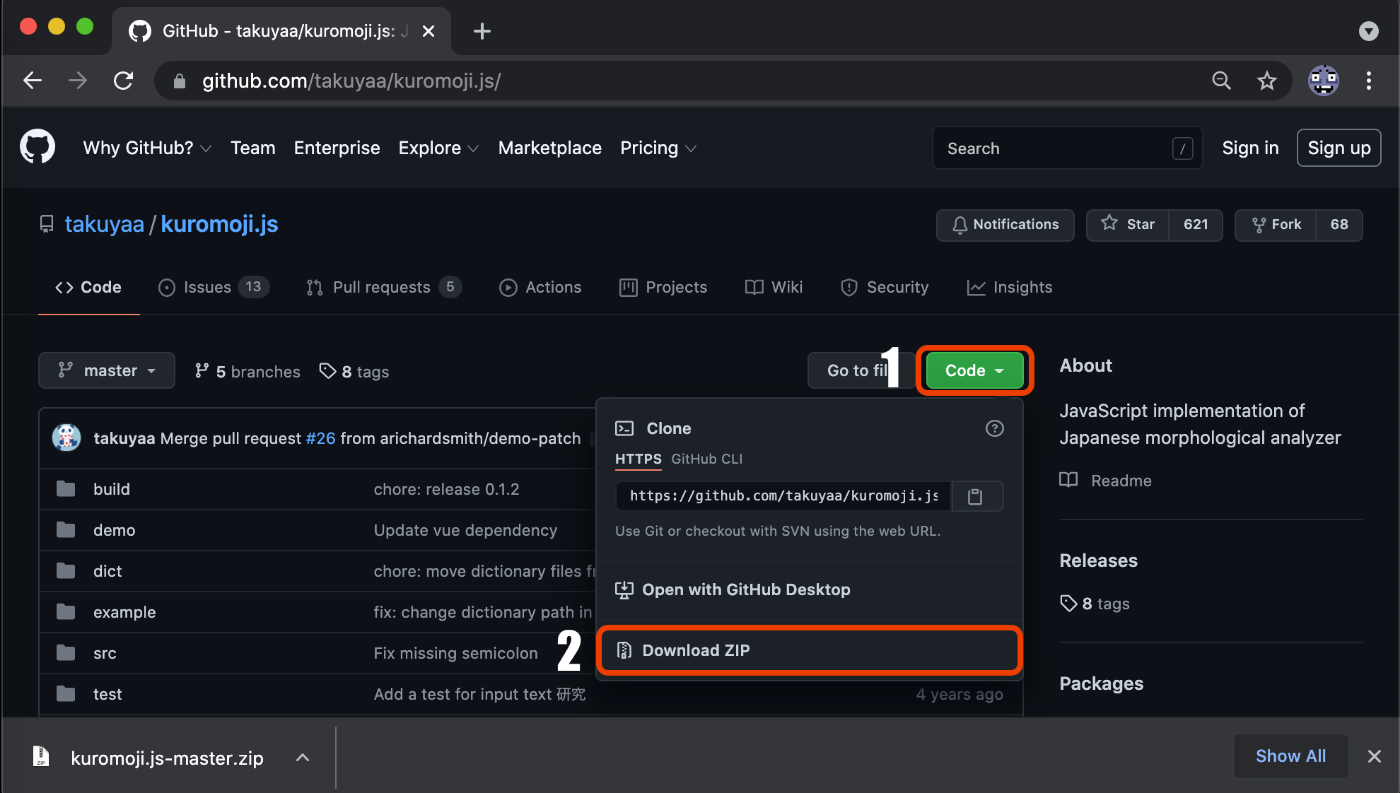Go back with browser back arrow
Screen dimensions: 1400x793
(32, 81)
